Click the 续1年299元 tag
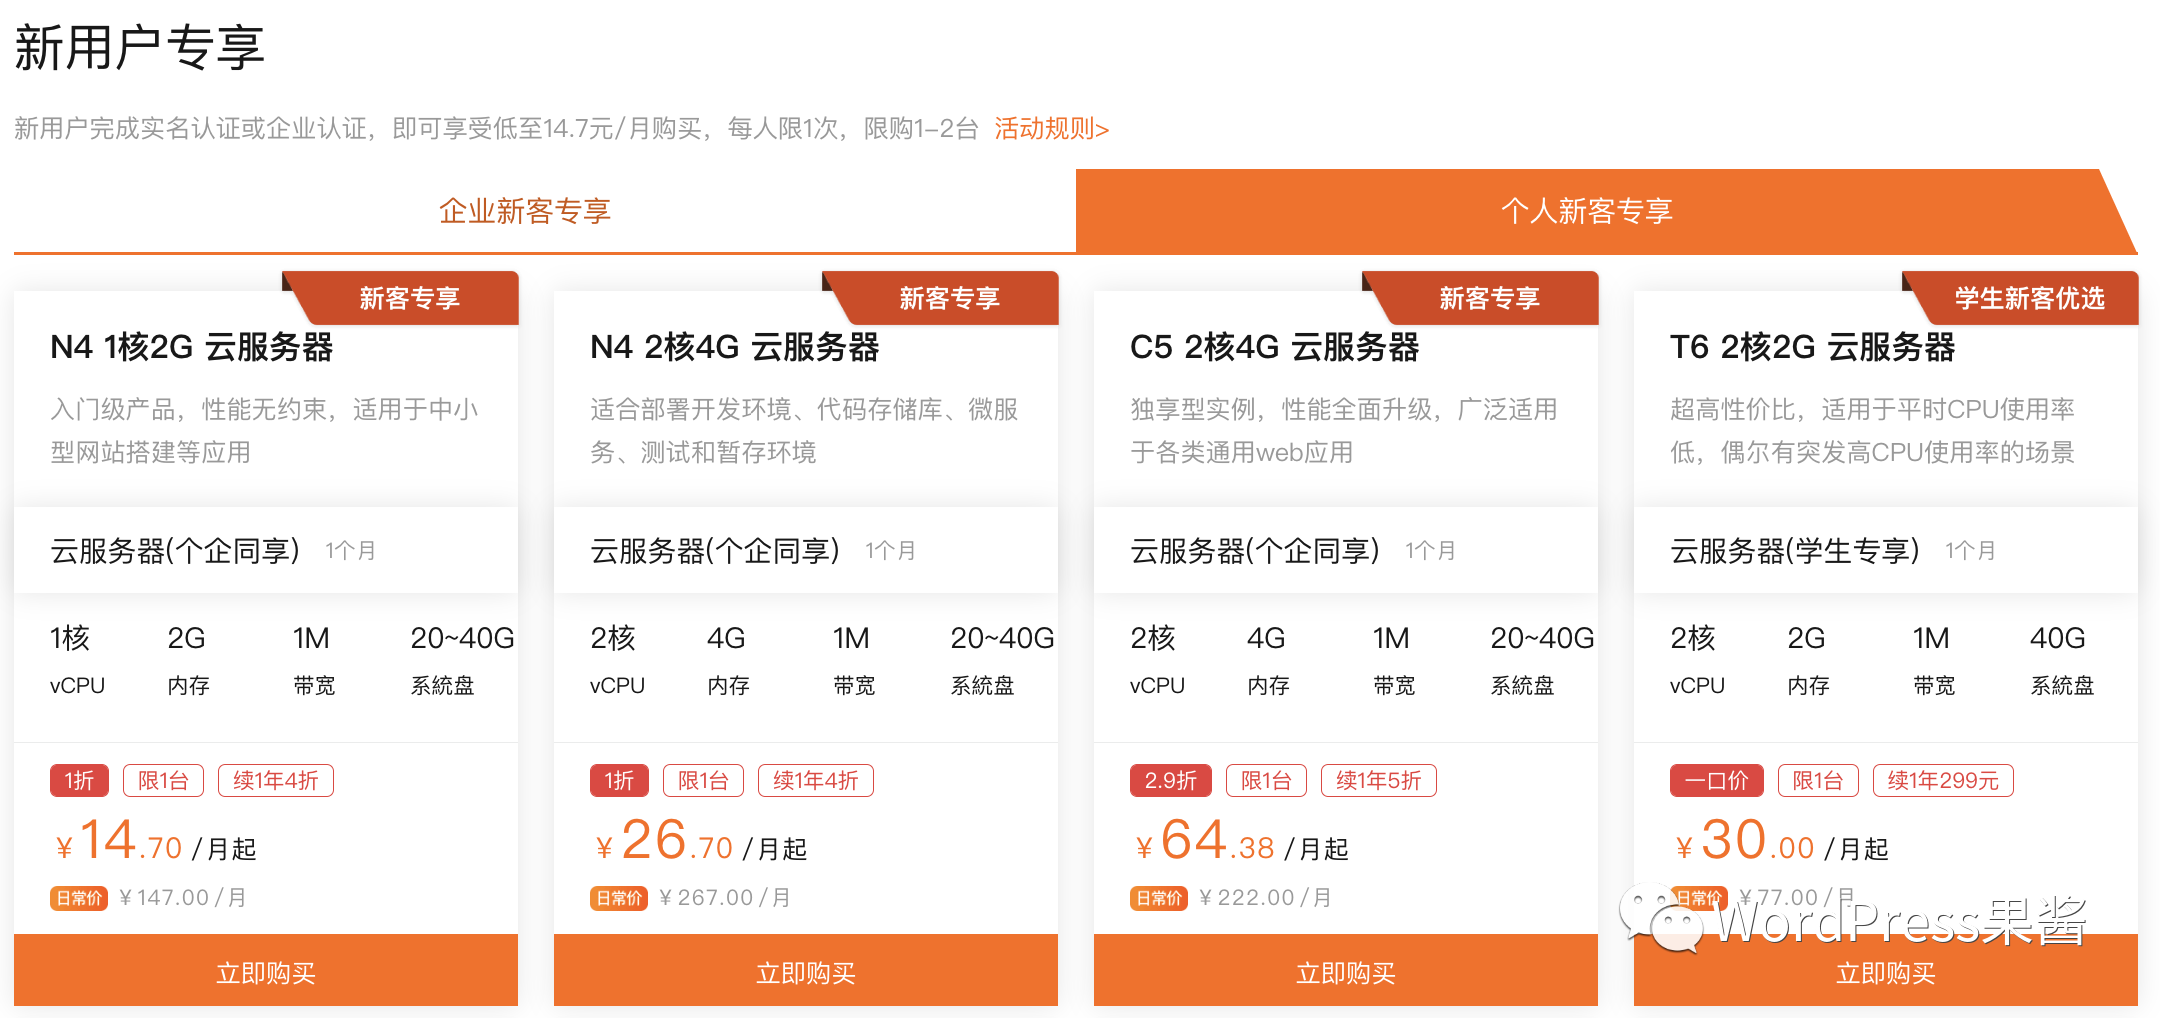Screen dimensions: 2160x1018 pyautogui.click(x=1943, y=781)
